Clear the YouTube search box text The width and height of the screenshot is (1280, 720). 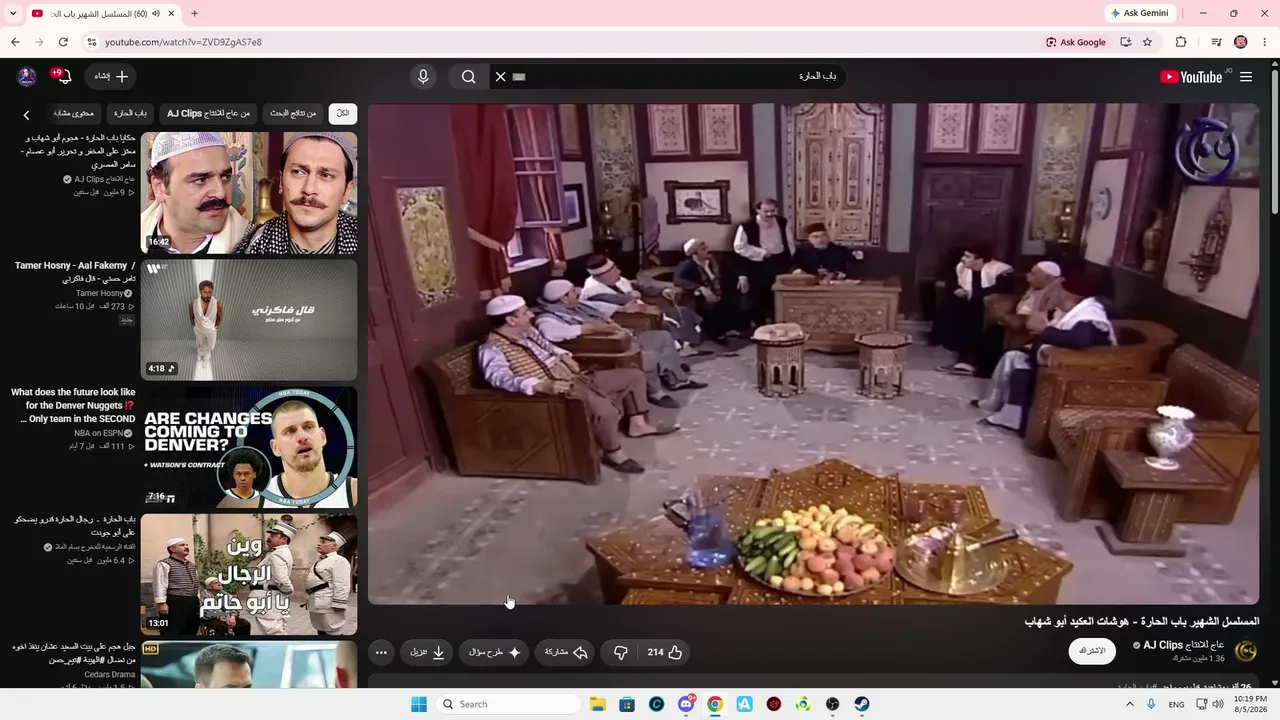501,77
